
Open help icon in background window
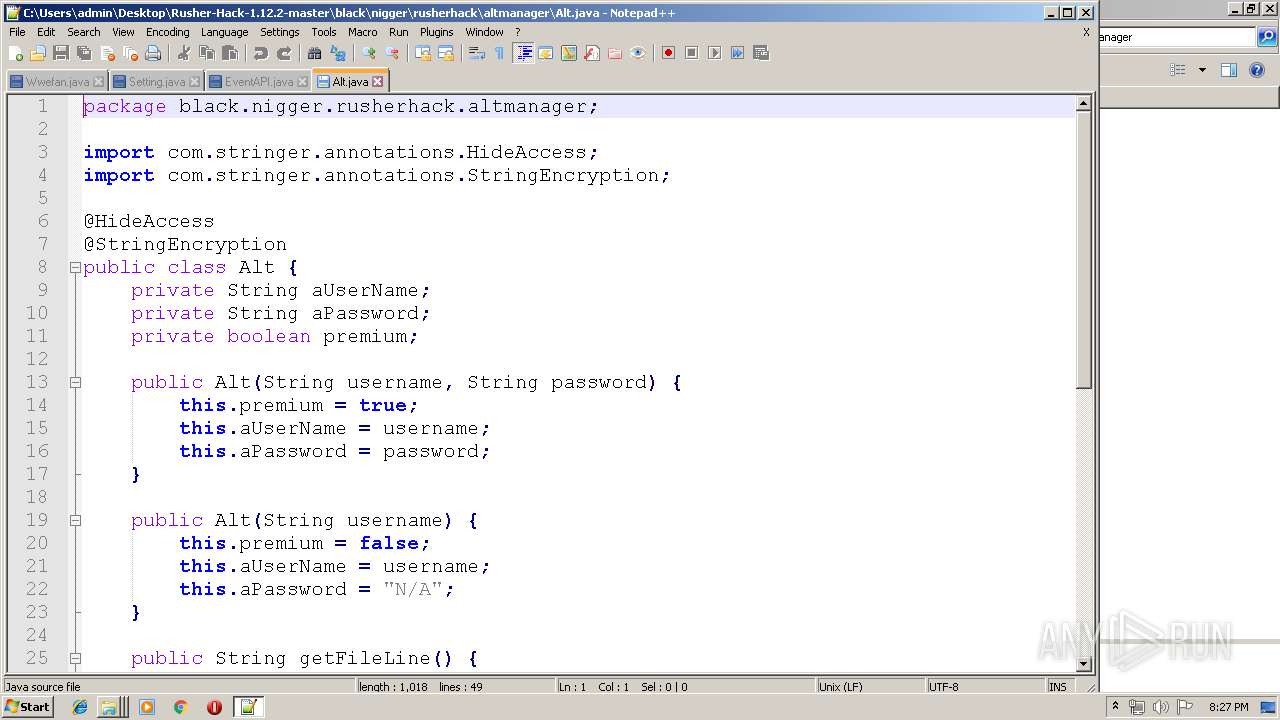[1258, 70]
